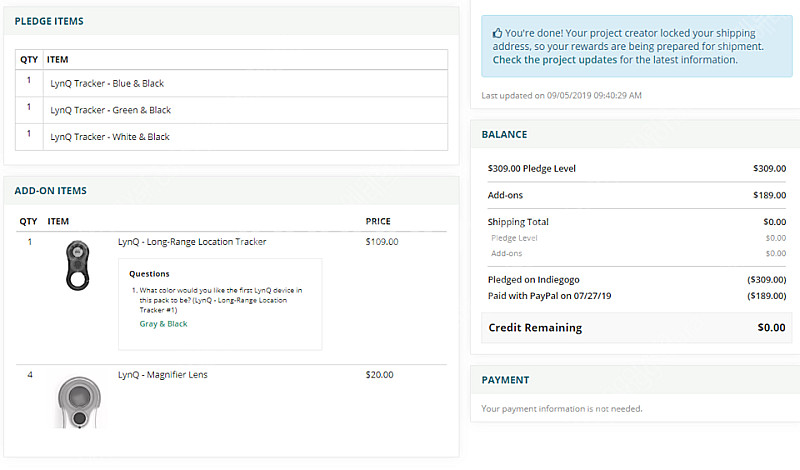Open the Magnifier Lens product thumbnail

(77, 401)
